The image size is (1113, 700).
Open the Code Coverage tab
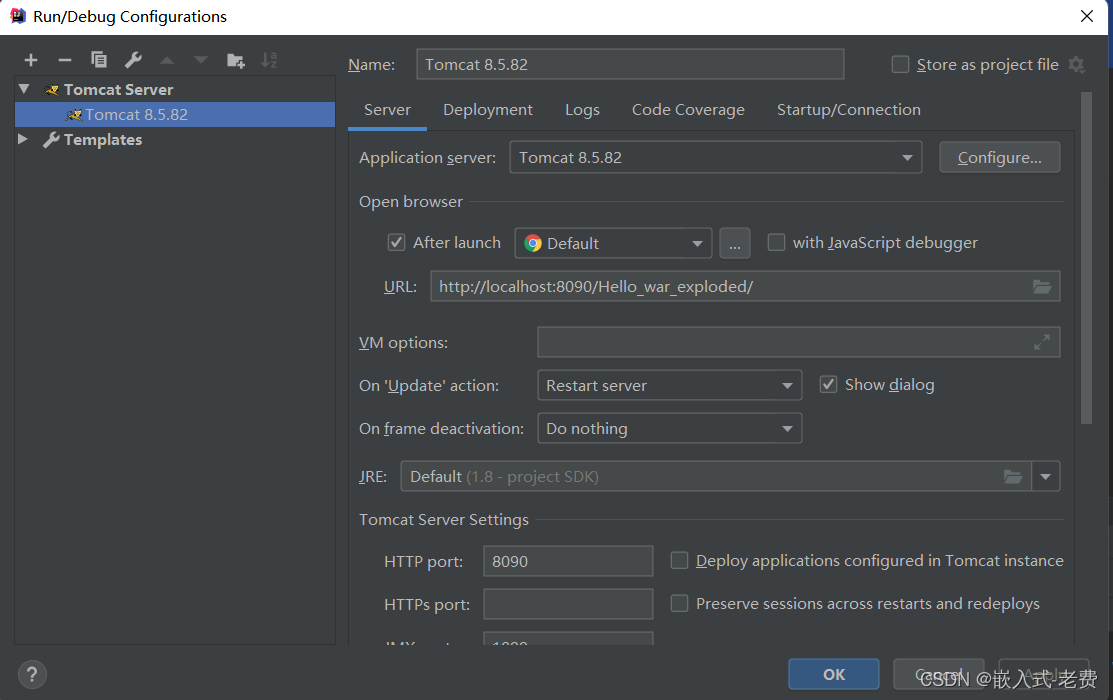tap(688, 110)
